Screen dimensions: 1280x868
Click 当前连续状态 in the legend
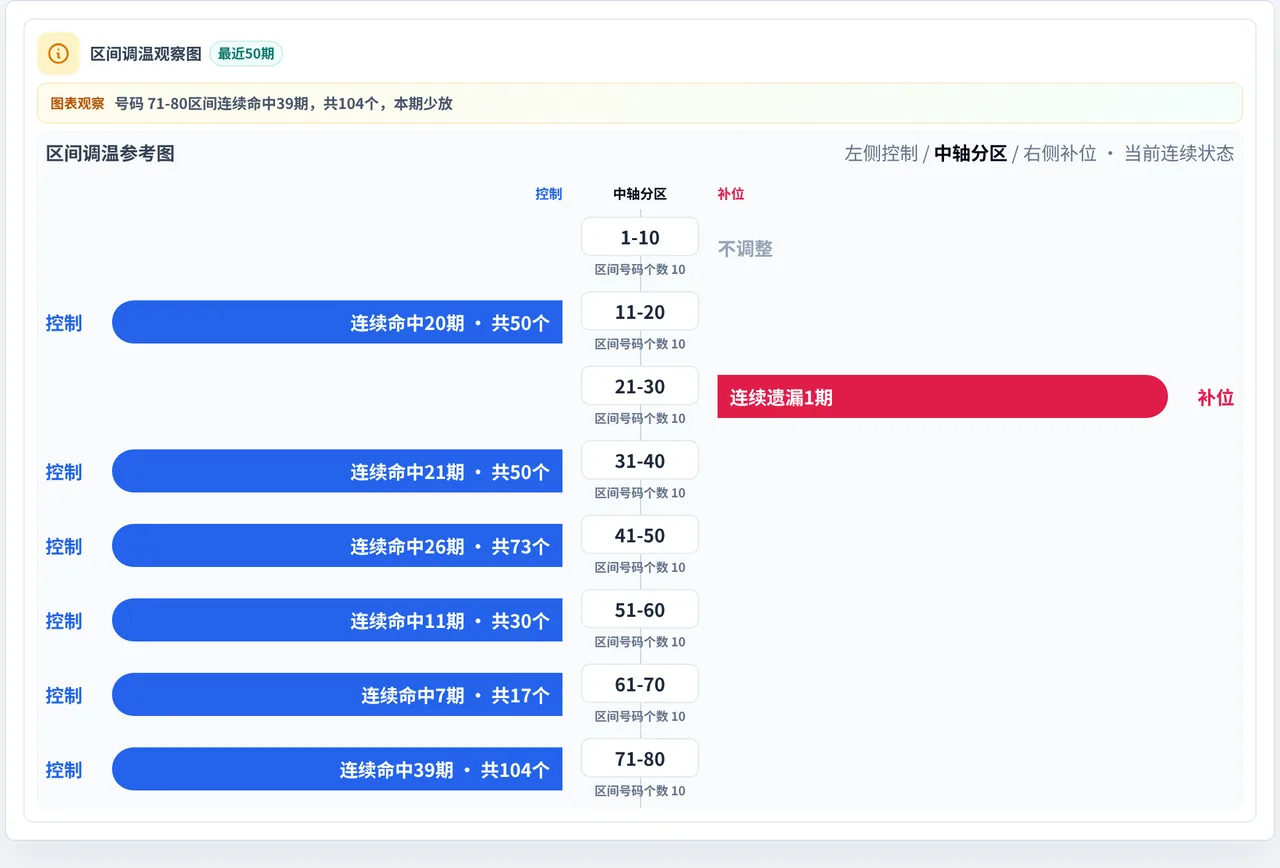(1179, 153)
